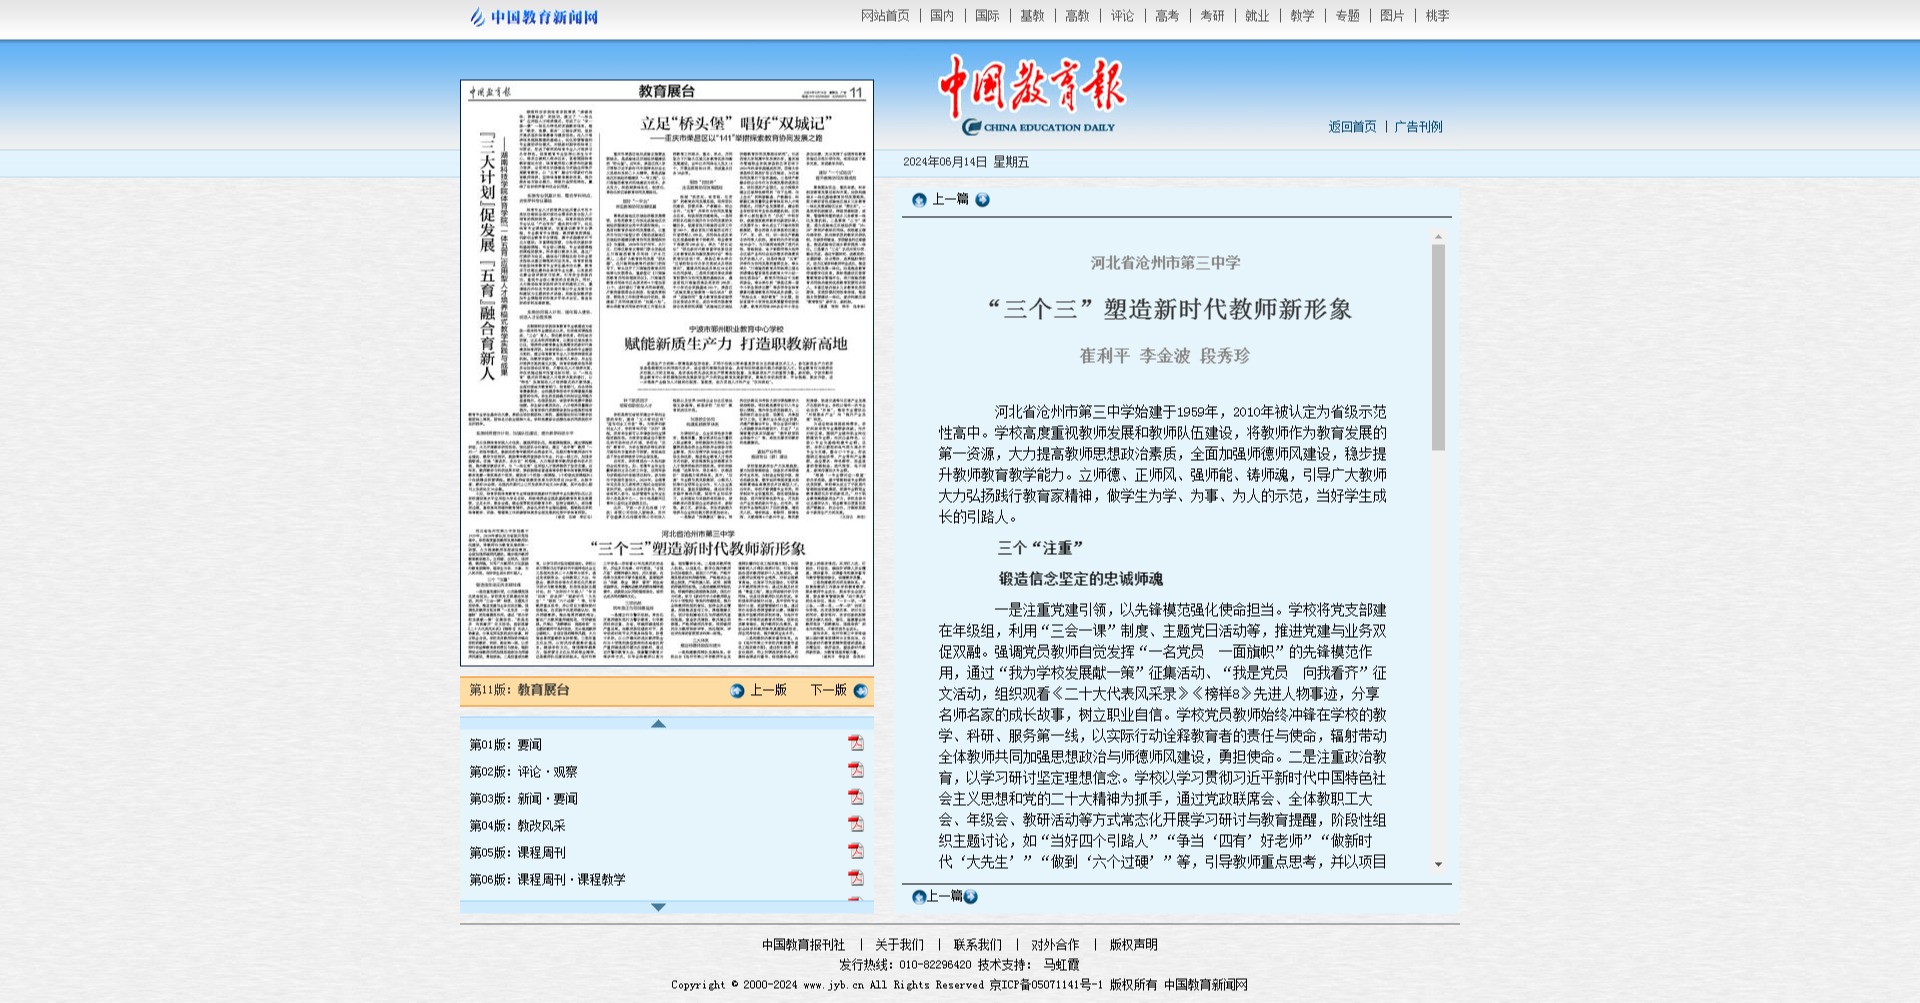Open 评论 in top navigation
The height and width of the screenshot is (1003, 1920).
click(1122, 16)
